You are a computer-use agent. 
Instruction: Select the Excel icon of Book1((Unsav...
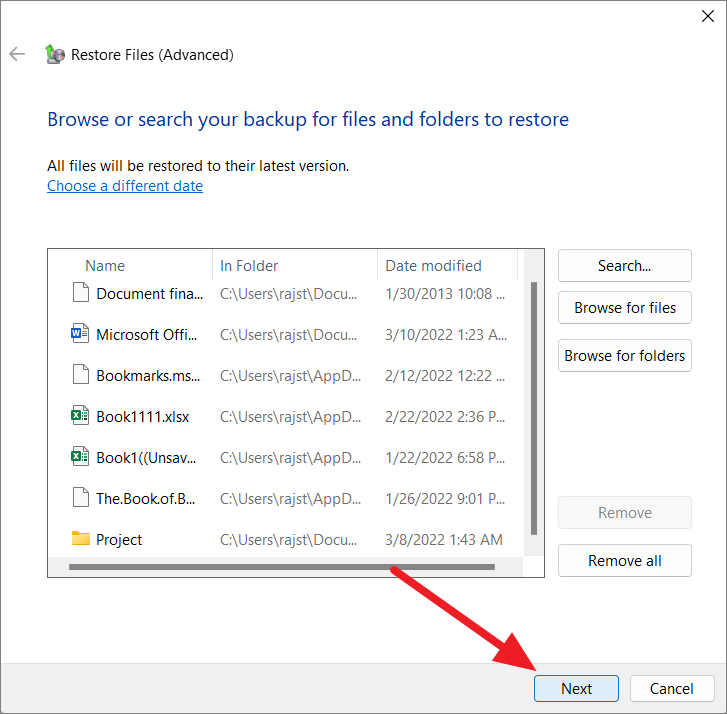pyautogui.click(x=80, y=457)
